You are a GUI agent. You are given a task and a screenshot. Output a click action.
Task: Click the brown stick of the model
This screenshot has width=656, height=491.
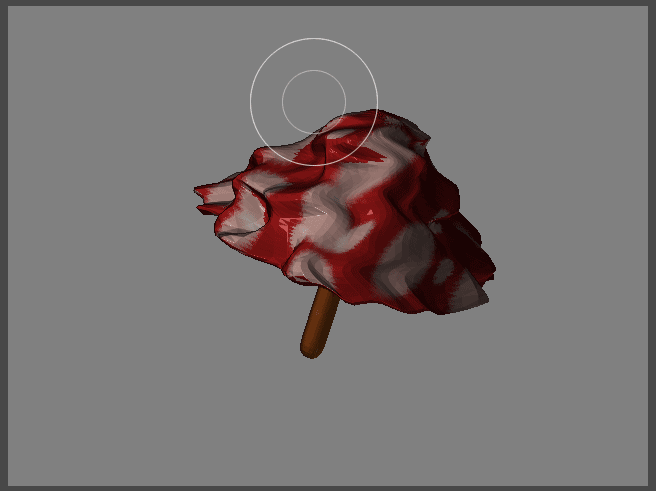319,322
